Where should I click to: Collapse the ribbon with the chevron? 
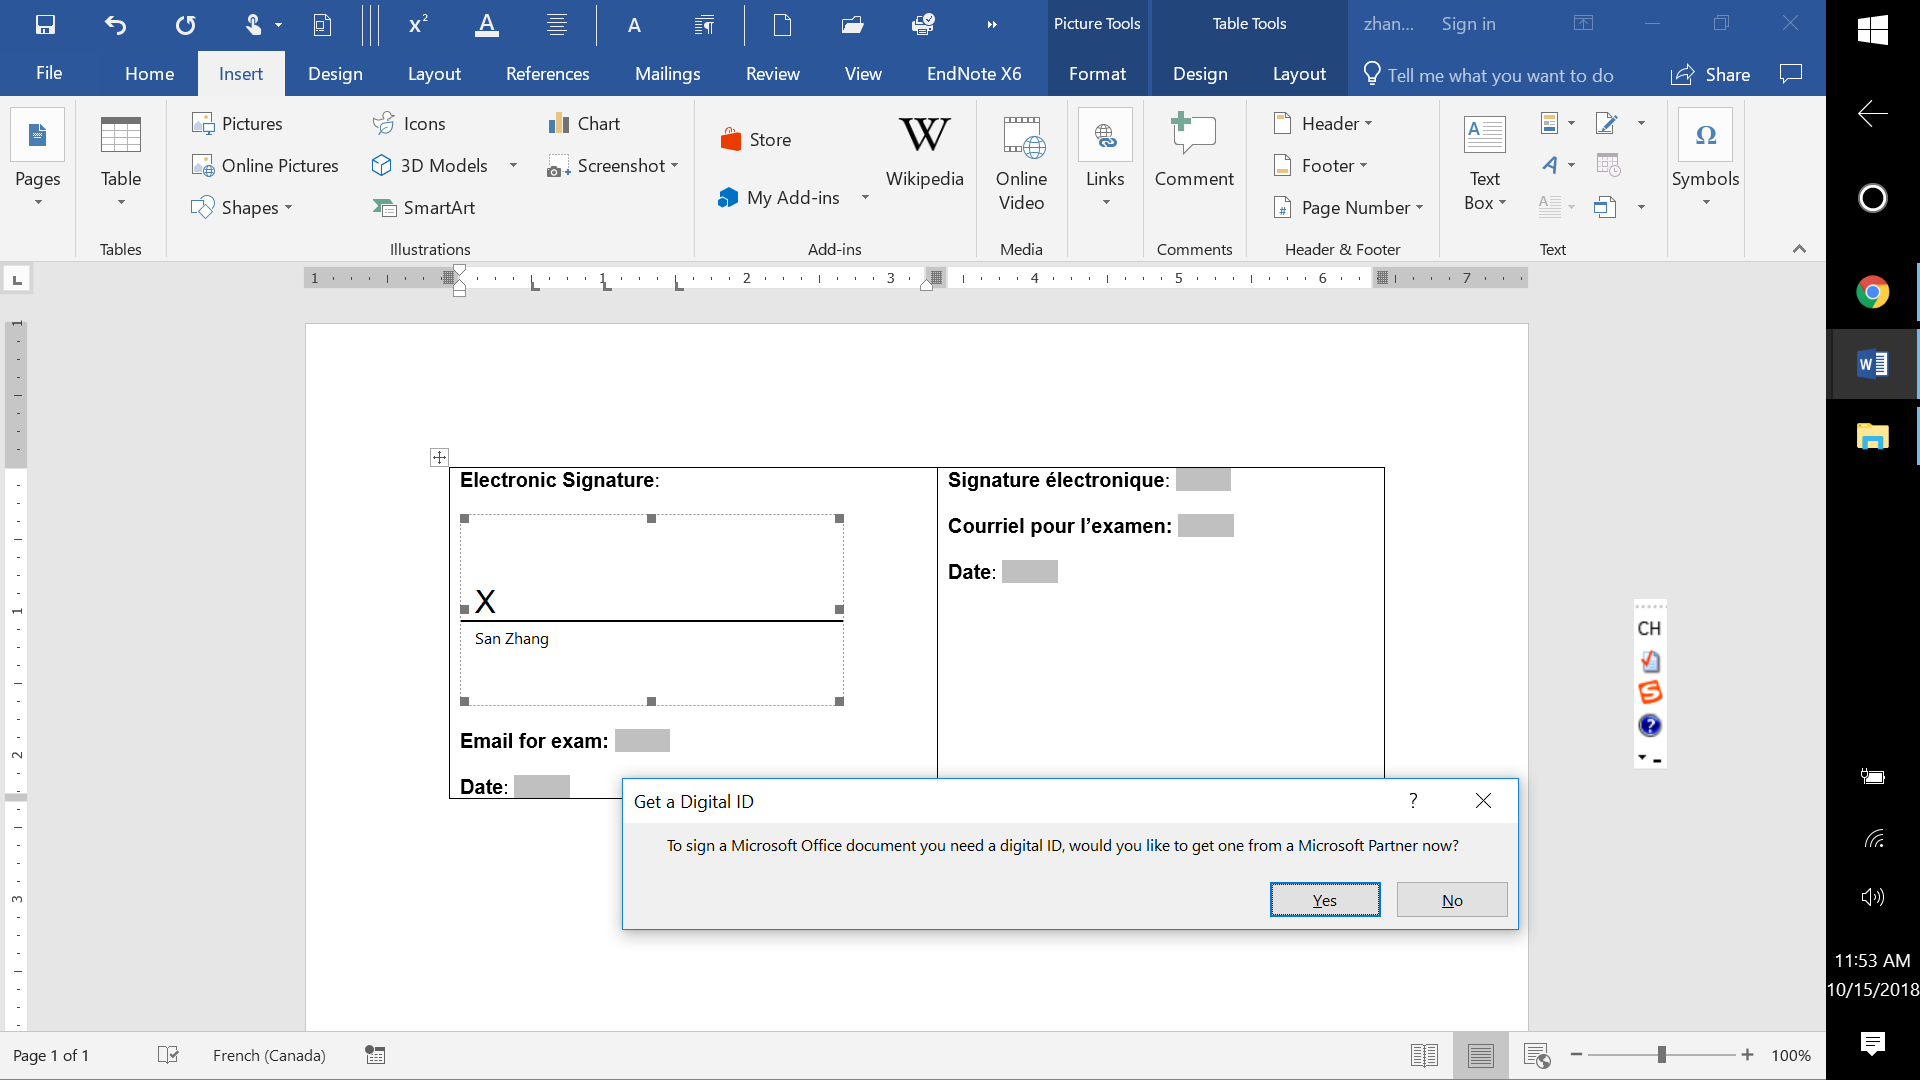point(1799,249)
